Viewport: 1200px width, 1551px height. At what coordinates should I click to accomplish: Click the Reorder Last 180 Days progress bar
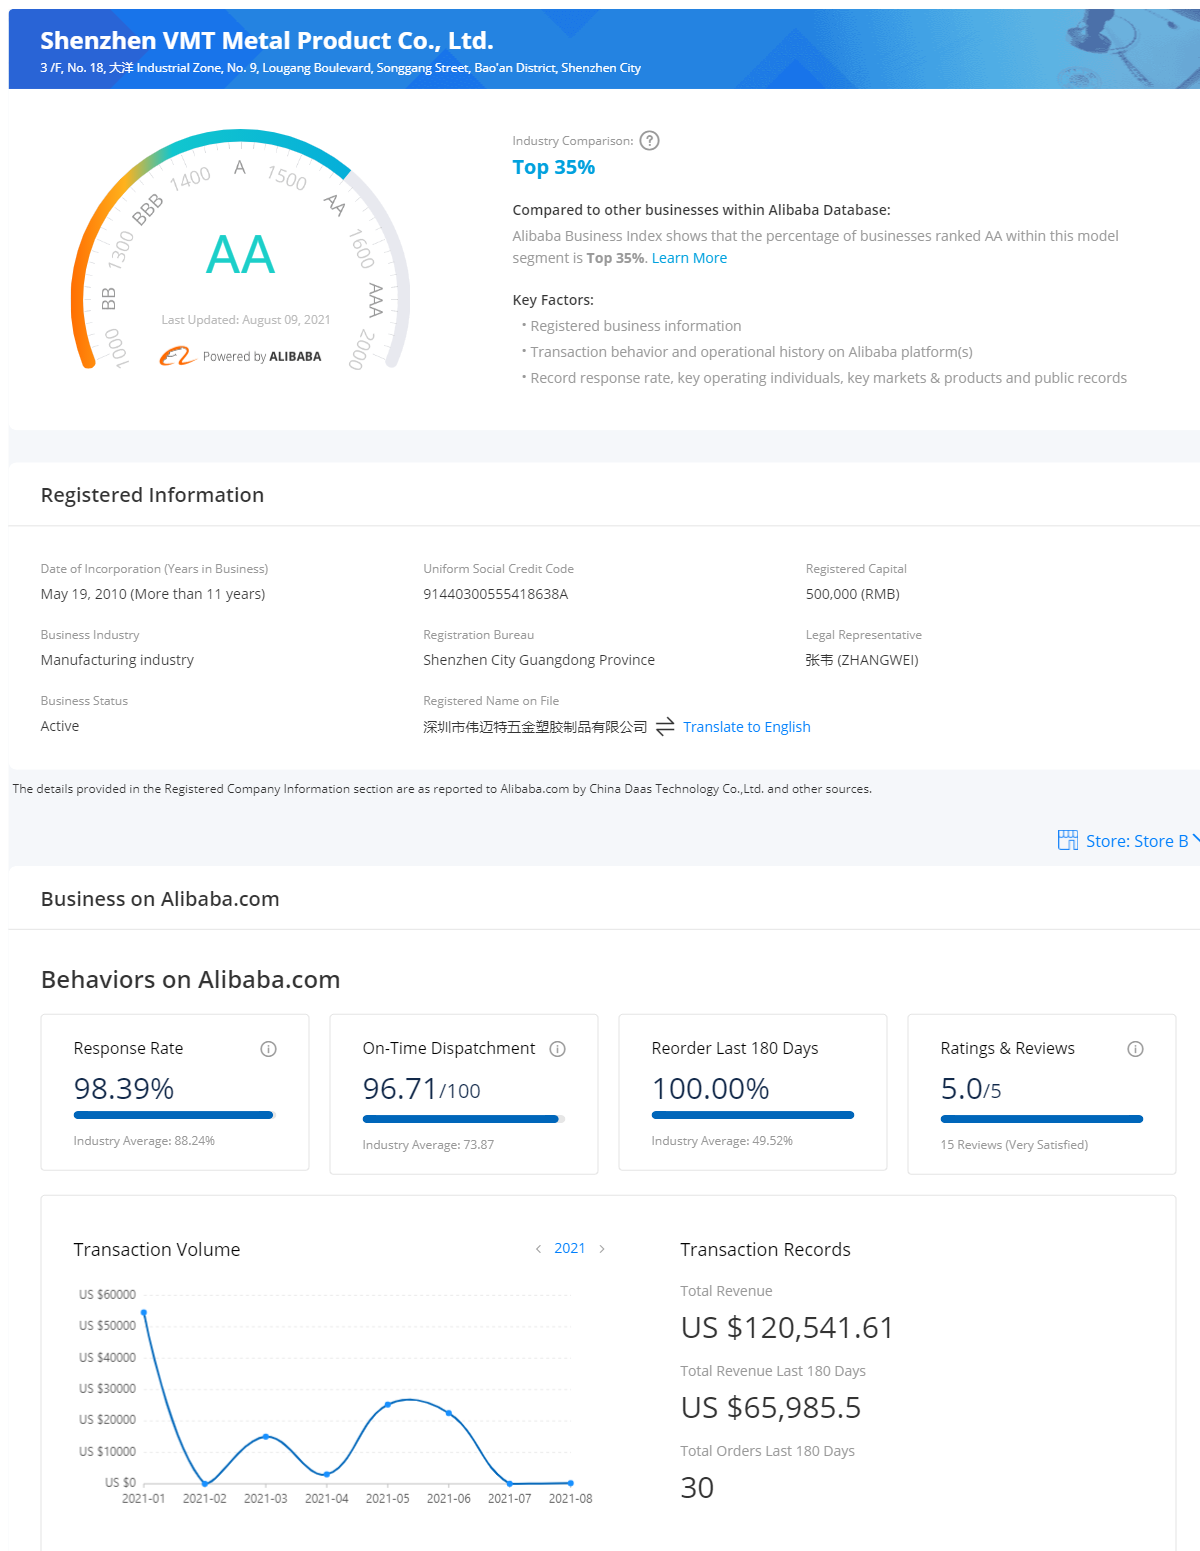point(752,1115)
